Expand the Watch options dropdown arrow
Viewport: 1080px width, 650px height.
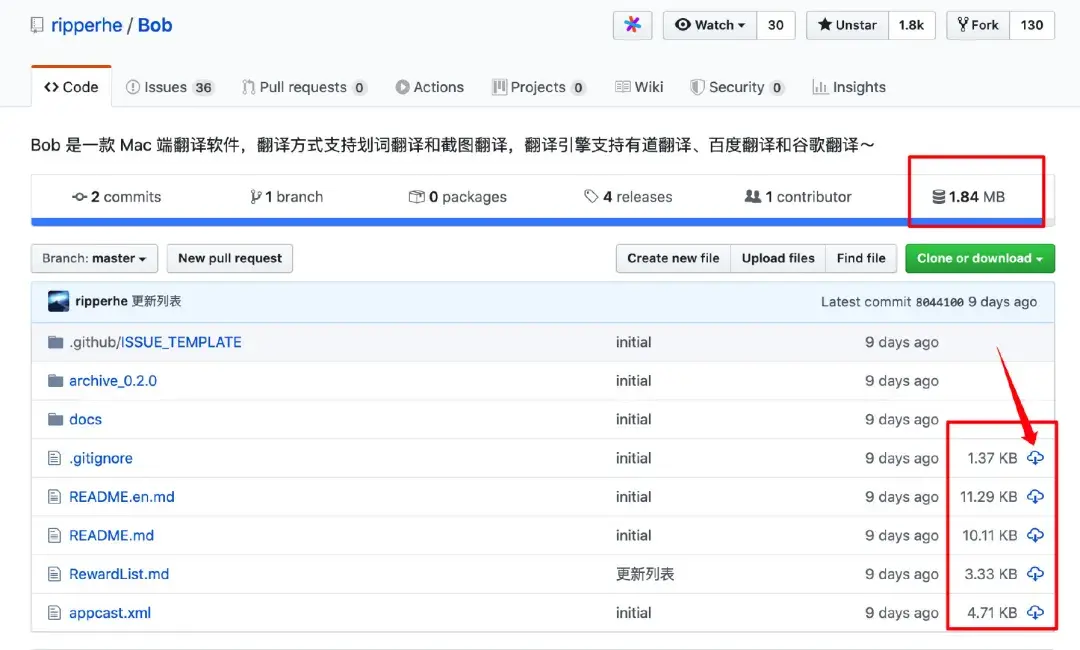pos(741,26)
